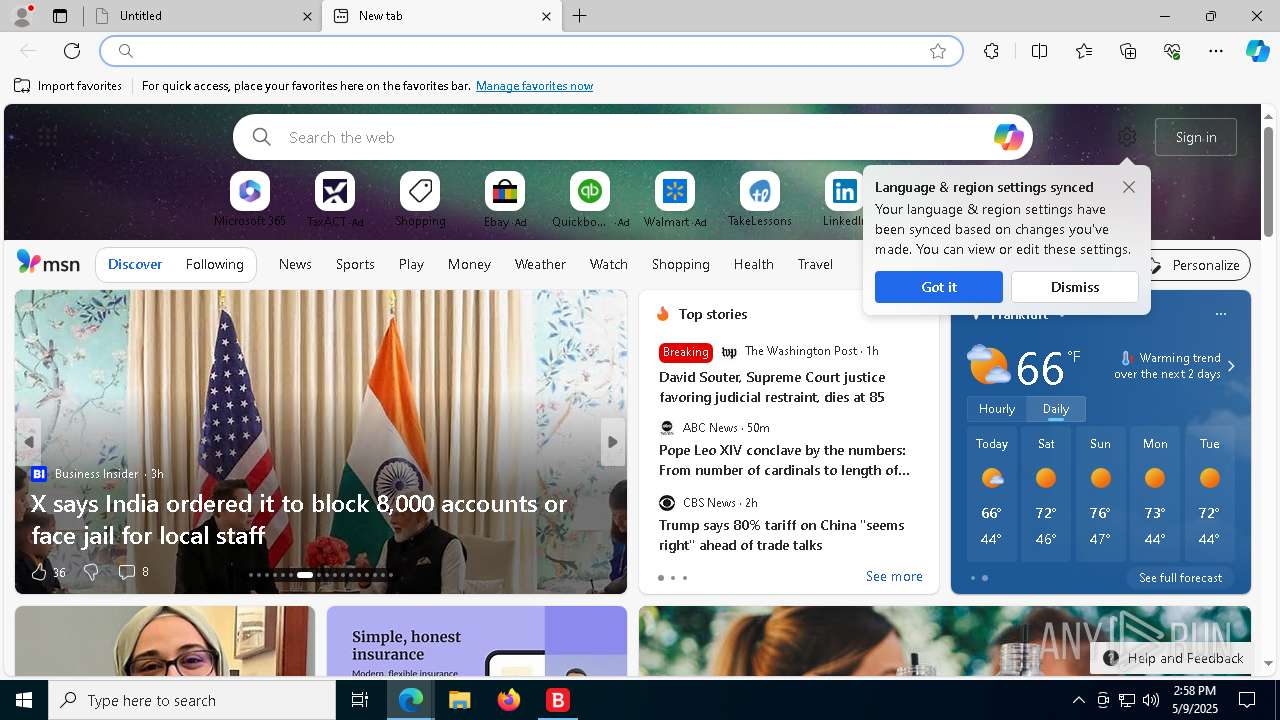Click Personalize feed button
Viewport: 1280px width, 720px height.
[1196, 265]
